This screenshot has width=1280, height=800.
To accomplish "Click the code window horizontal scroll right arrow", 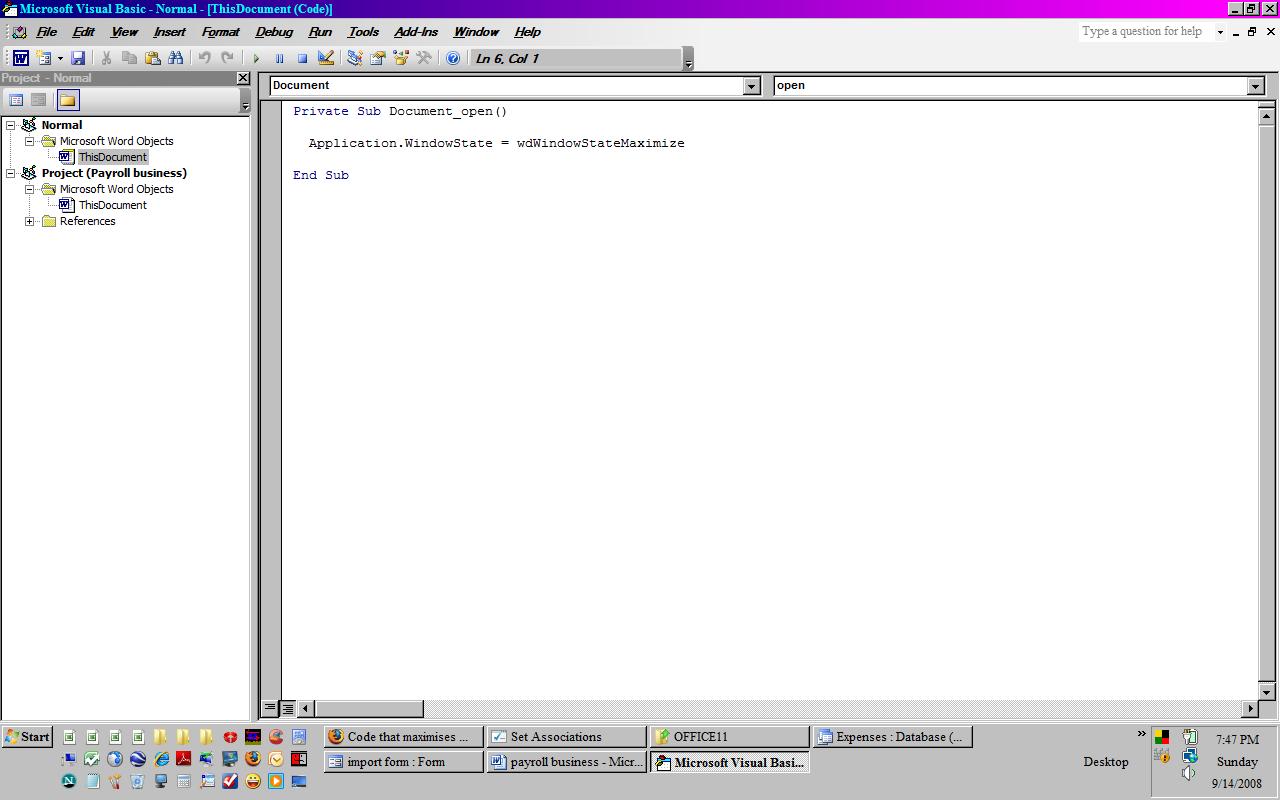I will pos(1250,709).
